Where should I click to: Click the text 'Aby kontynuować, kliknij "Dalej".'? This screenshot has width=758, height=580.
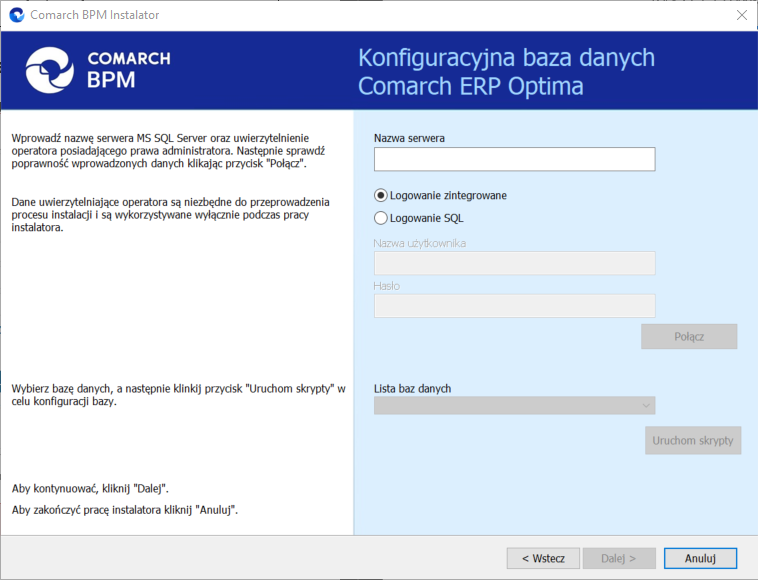click(x=90, y=489)
